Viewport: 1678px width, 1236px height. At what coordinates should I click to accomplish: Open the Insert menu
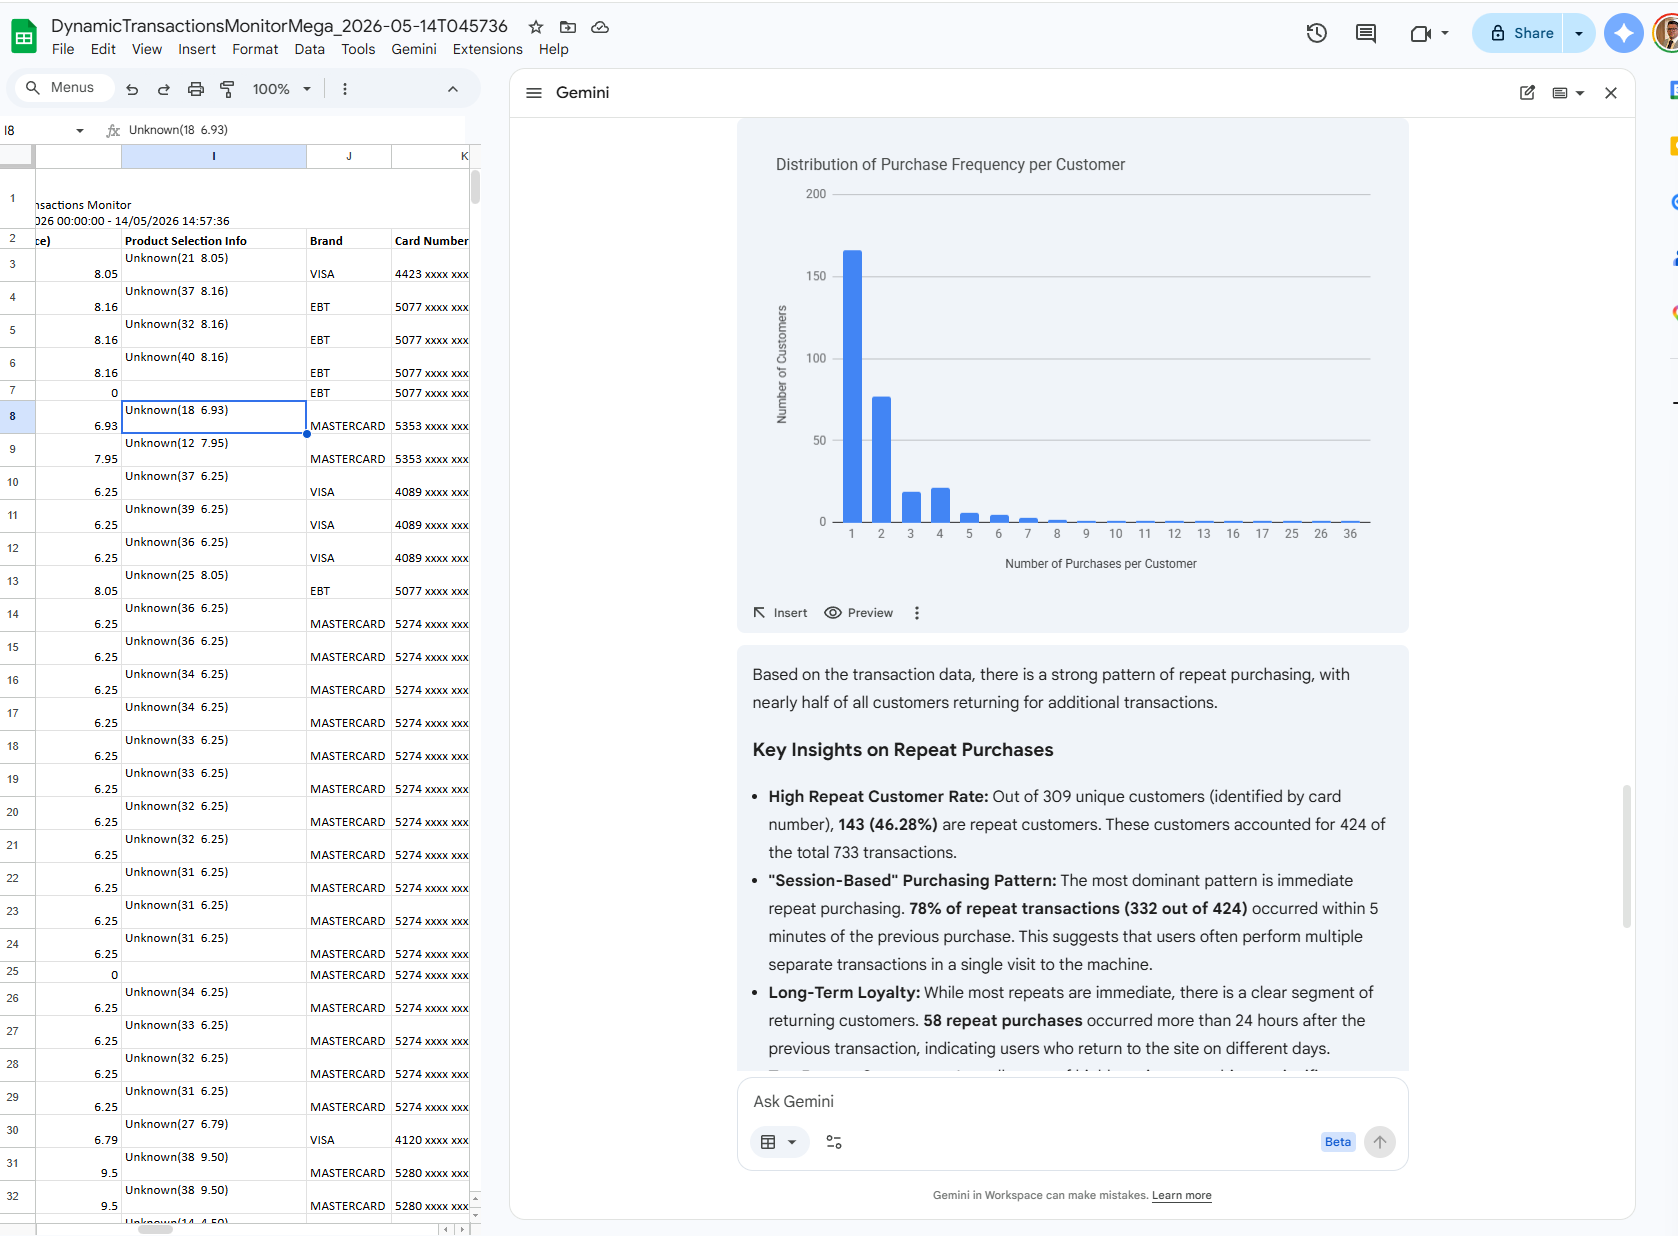[197, 49]
